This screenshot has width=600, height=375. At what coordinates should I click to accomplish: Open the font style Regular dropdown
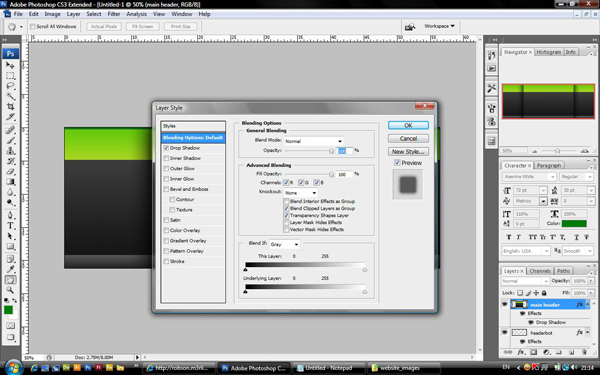pos(576,177)
